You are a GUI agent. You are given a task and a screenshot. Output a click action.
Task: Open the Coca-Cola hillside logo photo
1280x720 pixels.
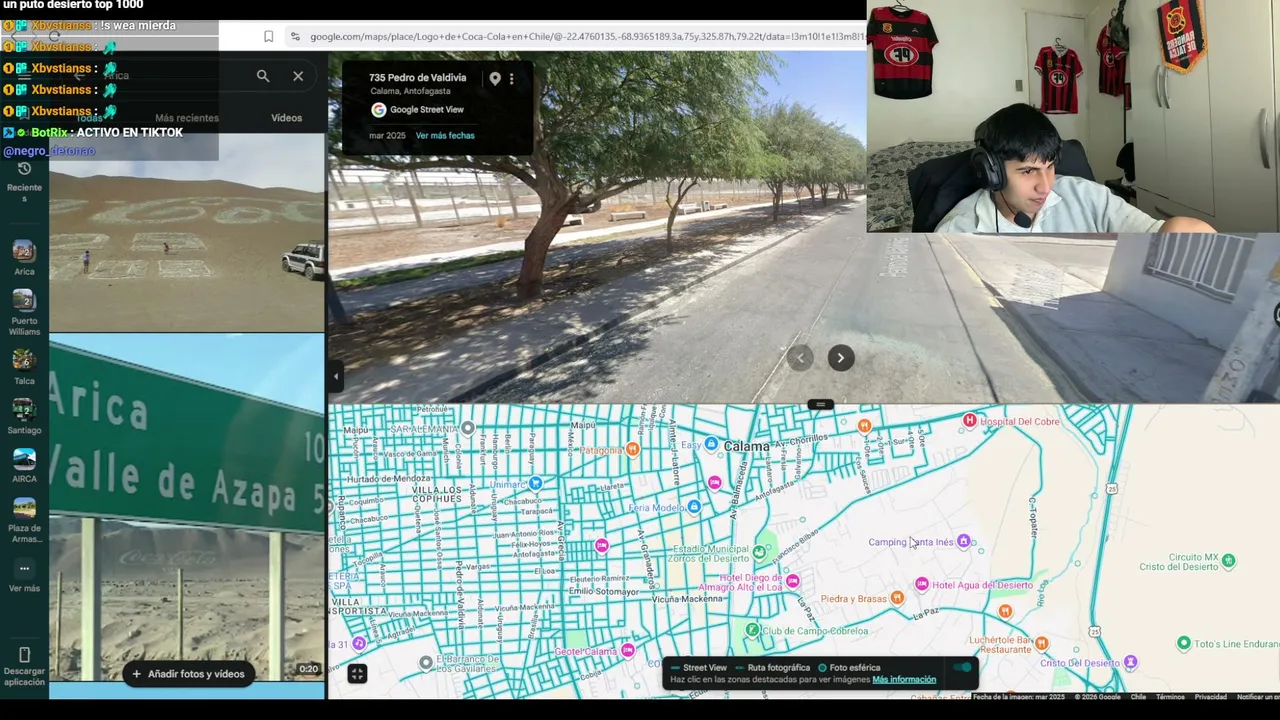click(x=187, y=233)
